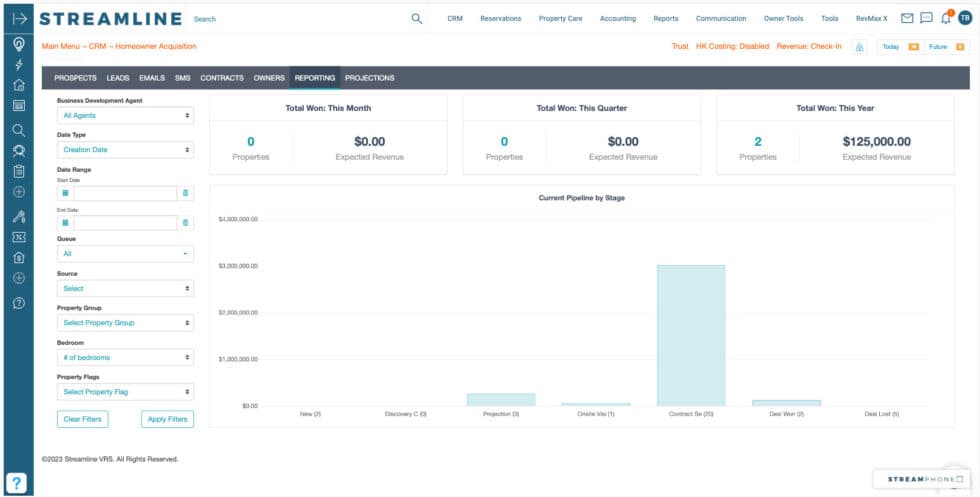980x497 pixels.
Task: Clear Start Date with trash icon
Action: (185, 193)
